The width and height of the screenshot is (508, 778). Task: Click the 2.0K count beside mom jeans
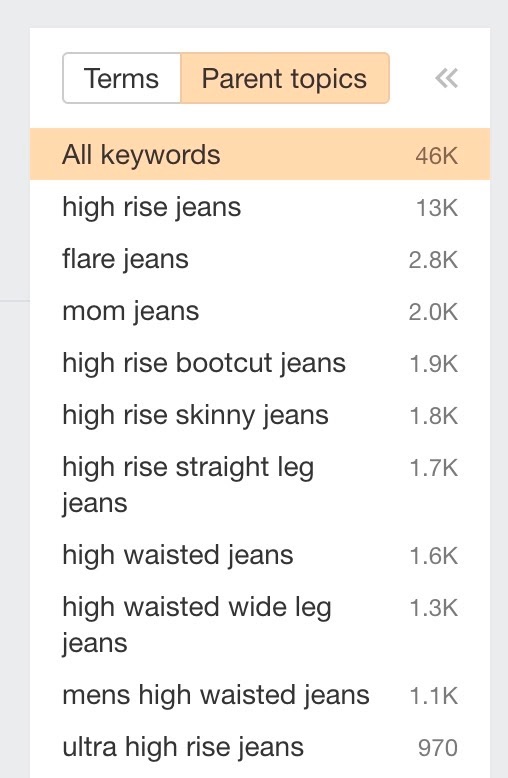coord(433,312)
